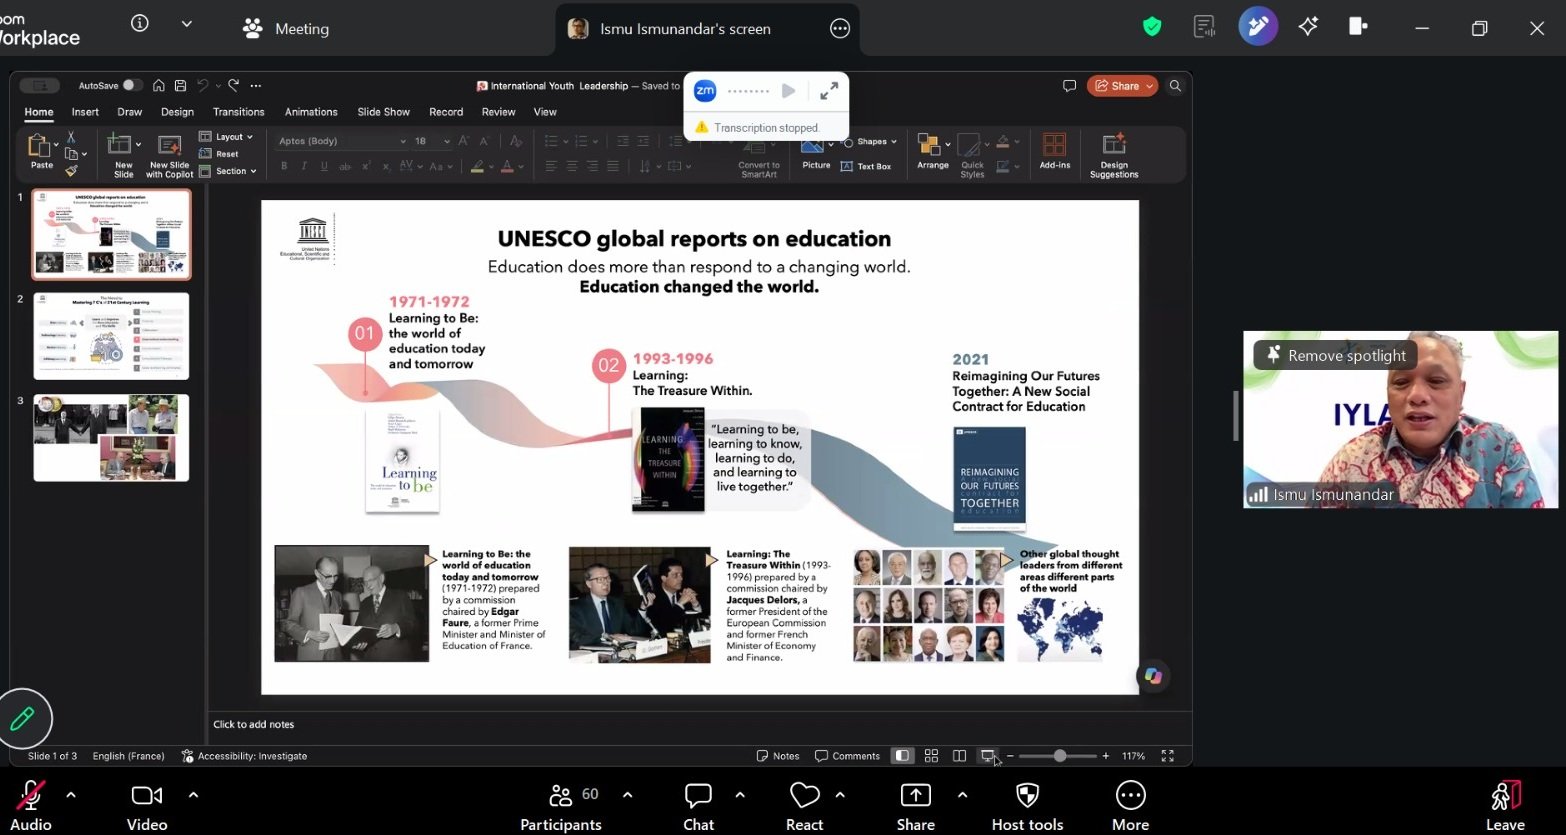1566x835 pixels.
Task: Open the Animations tab
Action: click(311, 112)
